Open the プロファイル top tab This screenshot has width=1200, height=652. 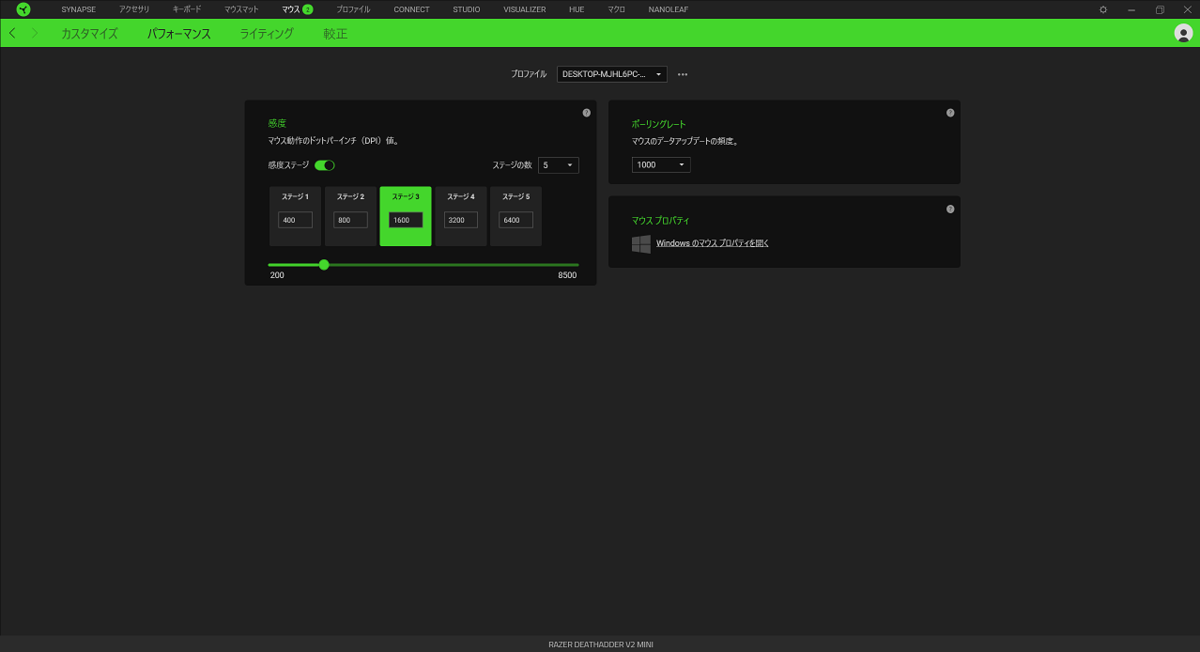353,9
